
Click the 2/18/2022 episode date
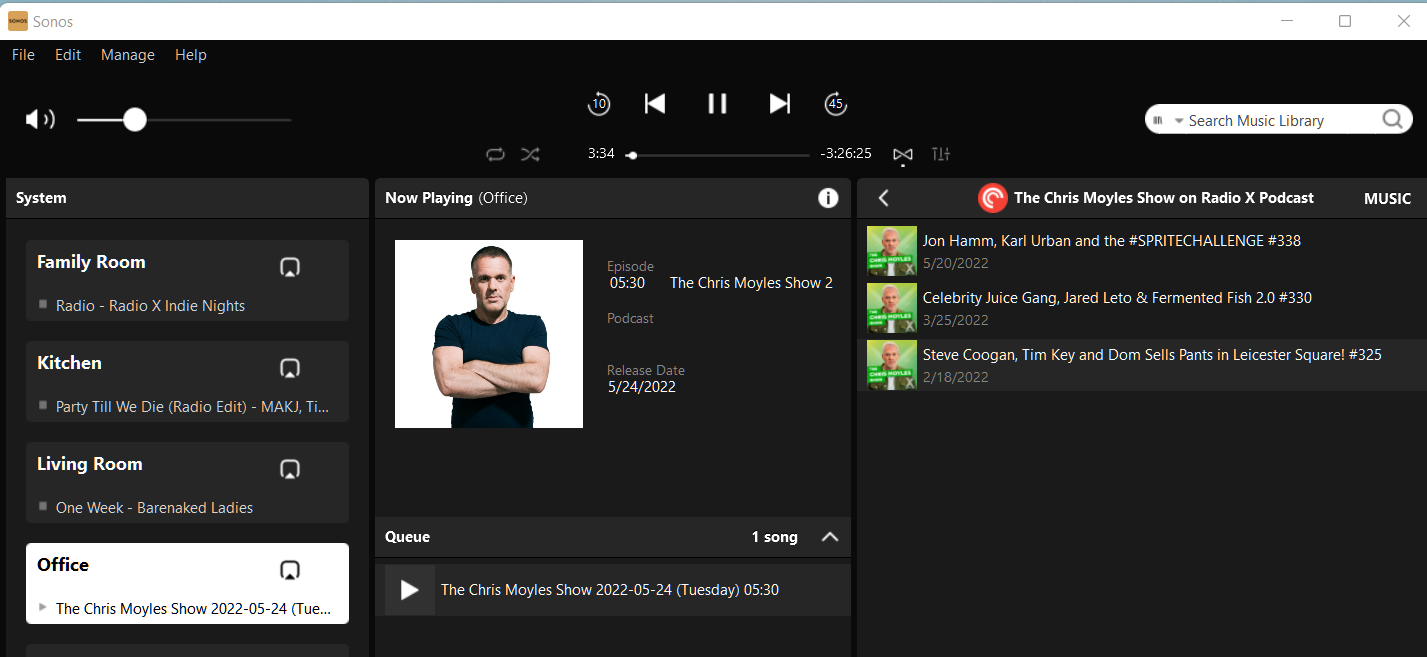coord(955,377)
